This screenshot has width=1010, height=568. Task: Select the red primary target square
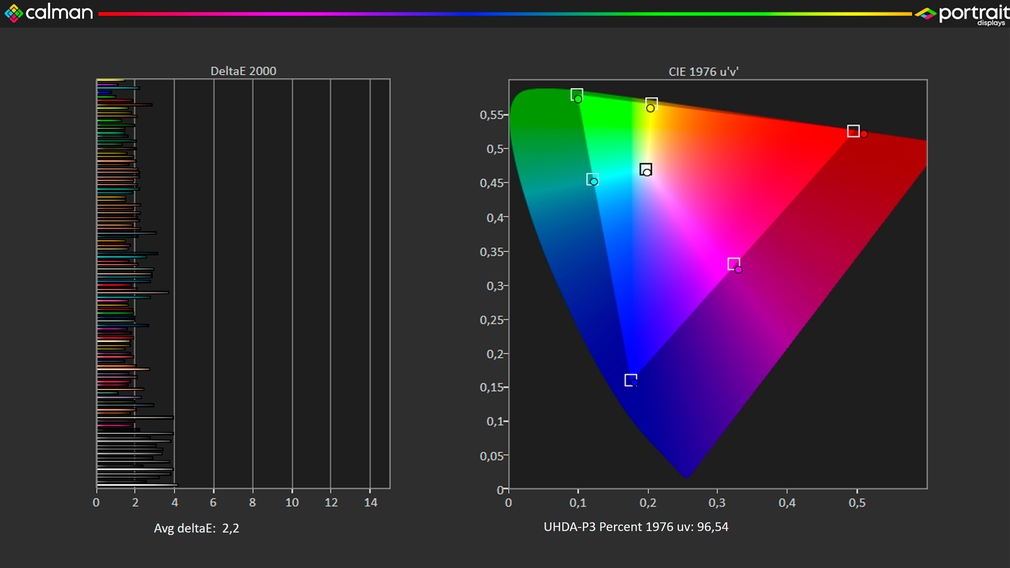coord(853,131)
